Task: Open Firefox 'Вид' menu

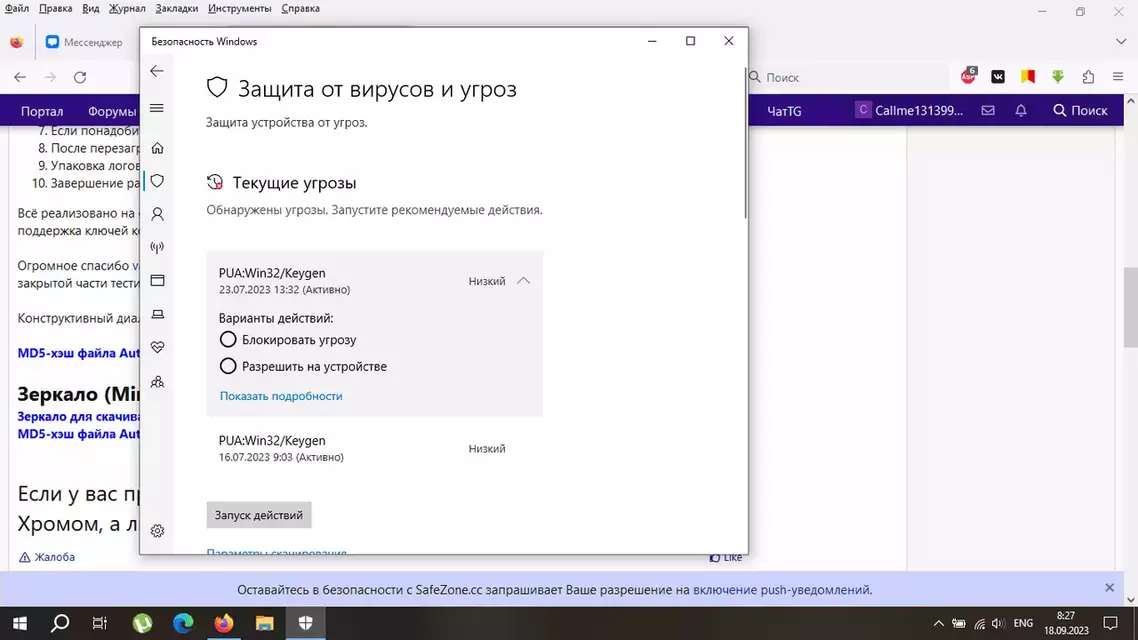Action: tap(91, 9)
